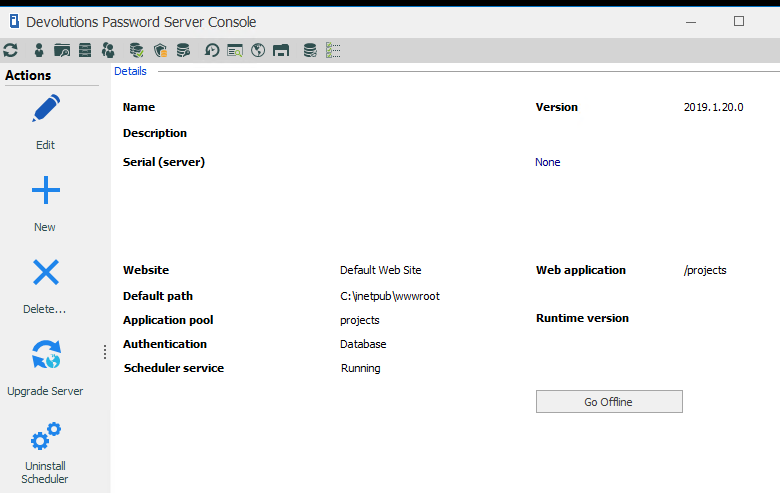Screen dimensions: 780x493
Task: Click the Delete X action
Action: (x=46, y=272)
